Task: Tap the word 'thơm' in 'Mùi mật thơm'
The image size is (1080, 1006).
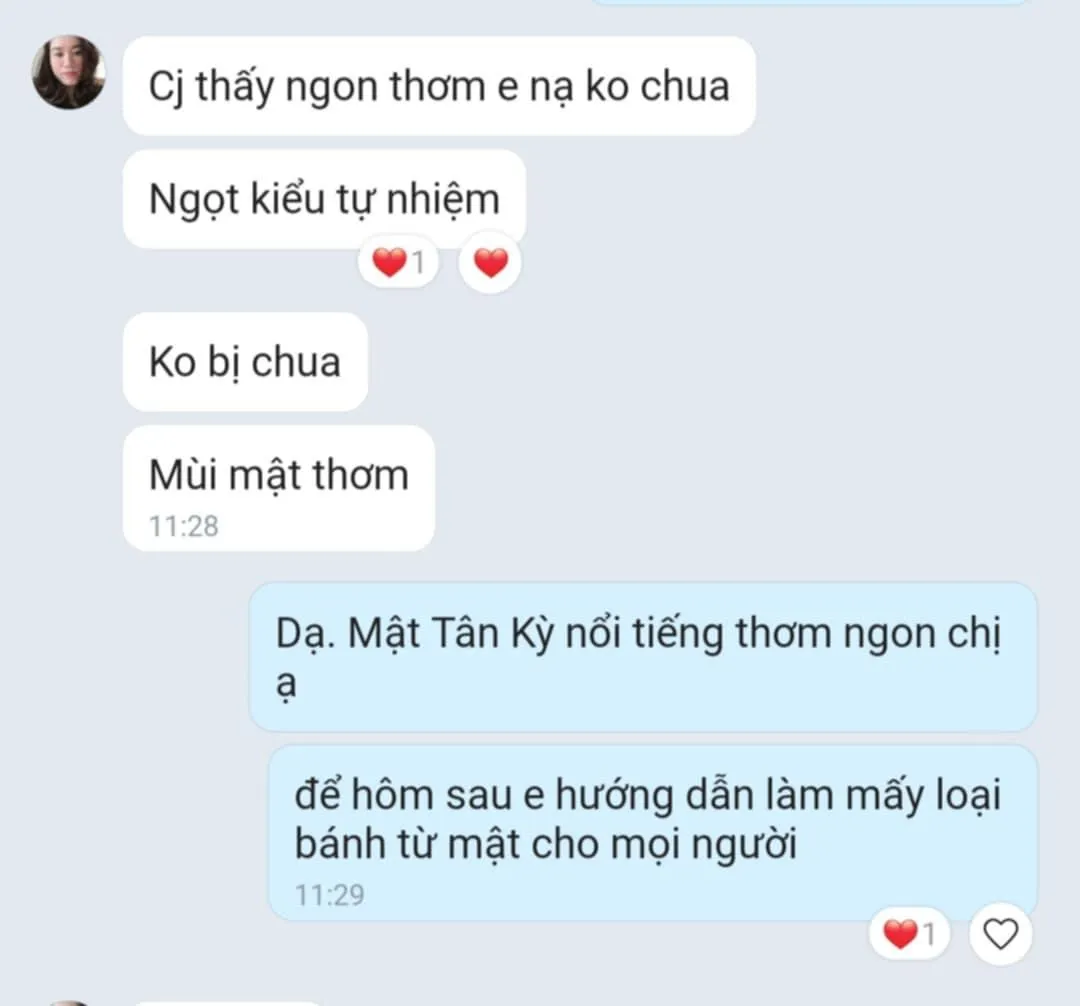Action: 361,475
